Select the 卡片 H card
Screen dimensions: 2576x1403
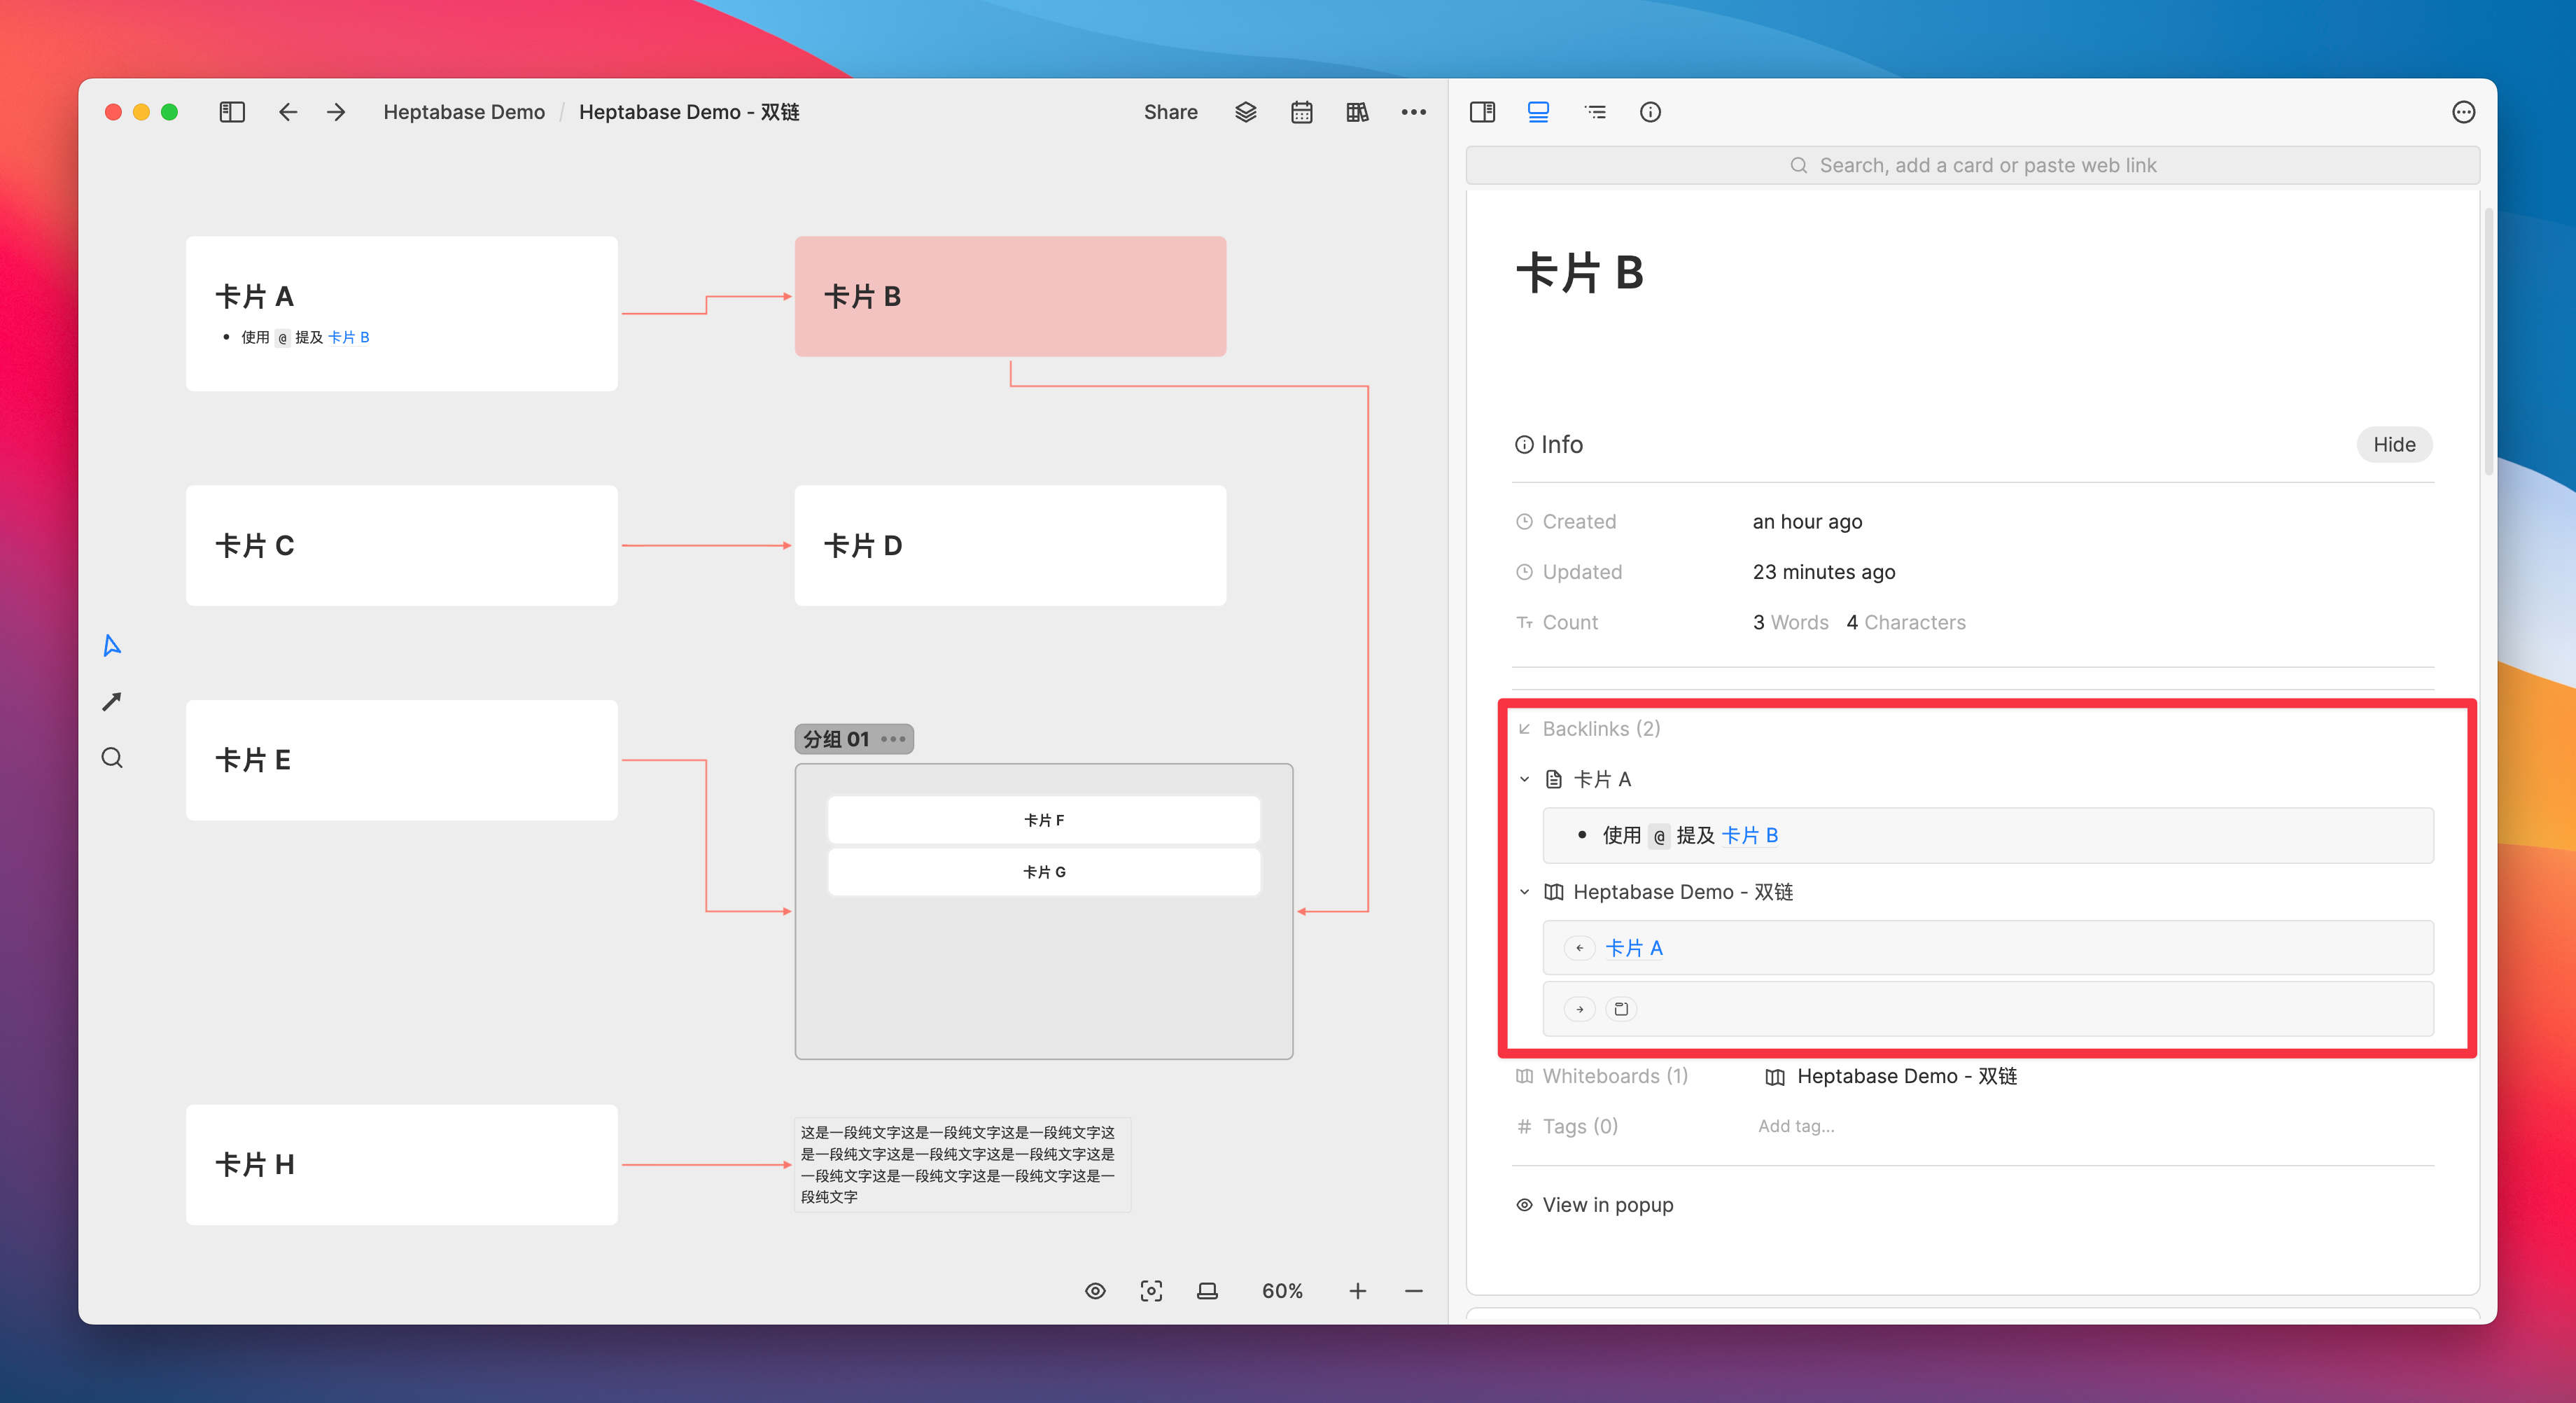click(401, 1164)
